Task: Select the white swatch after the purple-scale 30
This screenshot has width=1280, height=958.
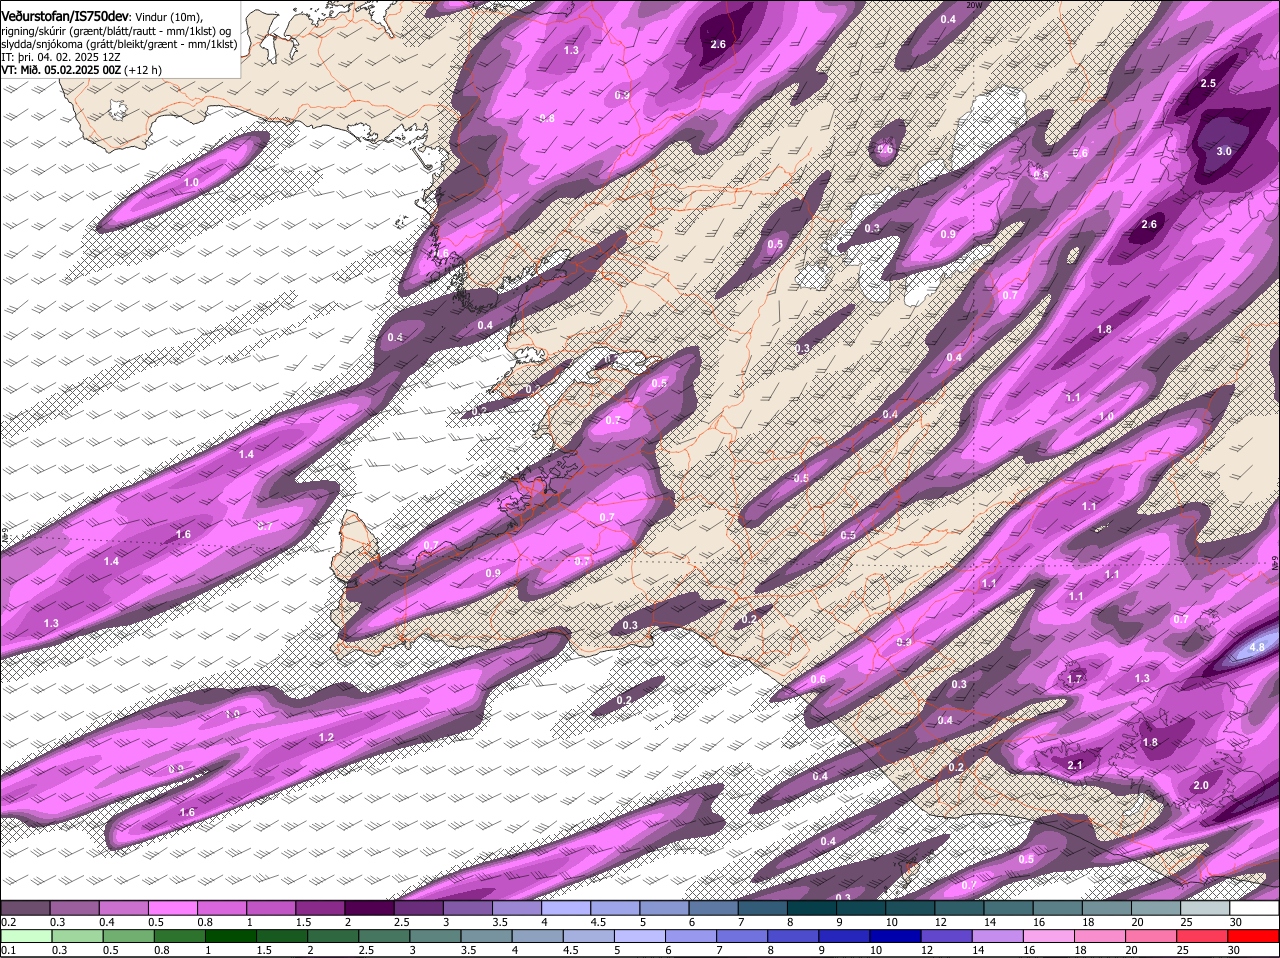Action: click(x=1254, y=908)
